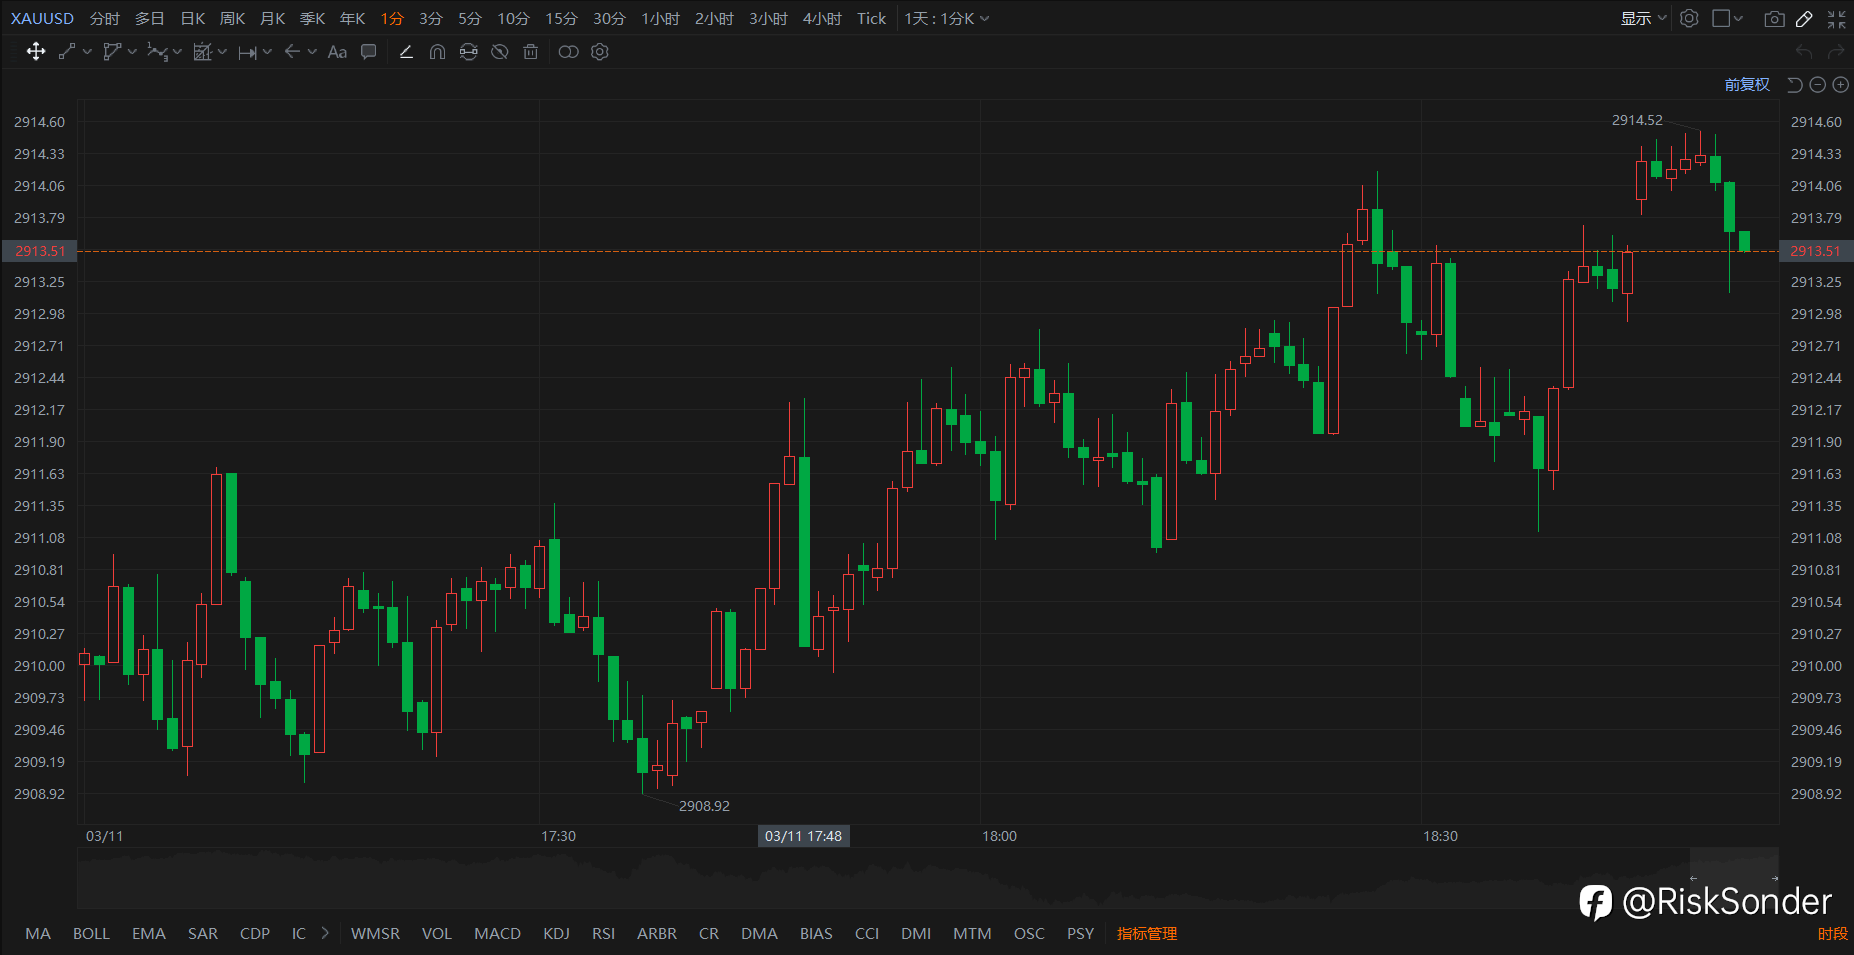Image resolution: width=1854 pixels, height=955 pixels.
Task: Reset chart zoom with the curved arrow
Action: 1795,85
